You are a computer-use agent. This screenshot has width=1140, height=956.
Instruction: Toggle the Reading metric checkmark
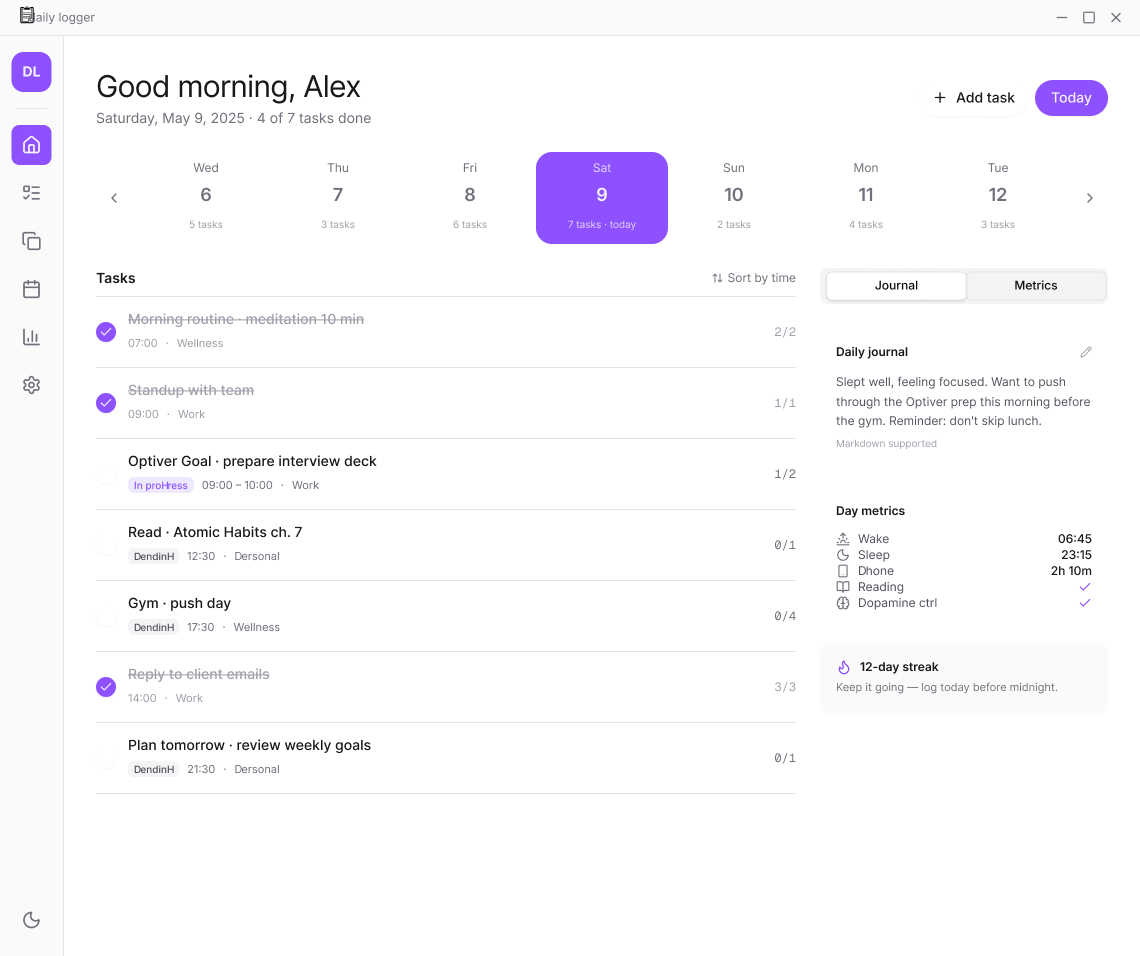1085,587
